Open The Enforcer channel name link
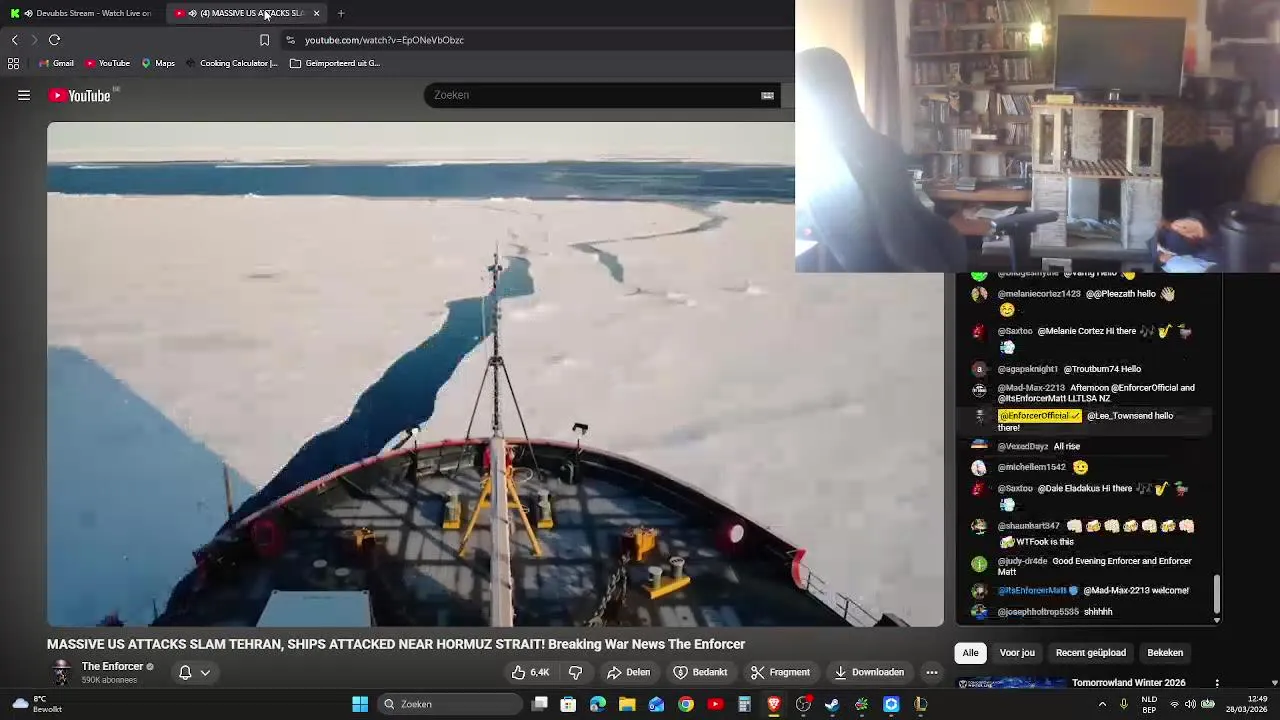The width and height of the screenshot is (1280, 720). [x=112, y=666]
